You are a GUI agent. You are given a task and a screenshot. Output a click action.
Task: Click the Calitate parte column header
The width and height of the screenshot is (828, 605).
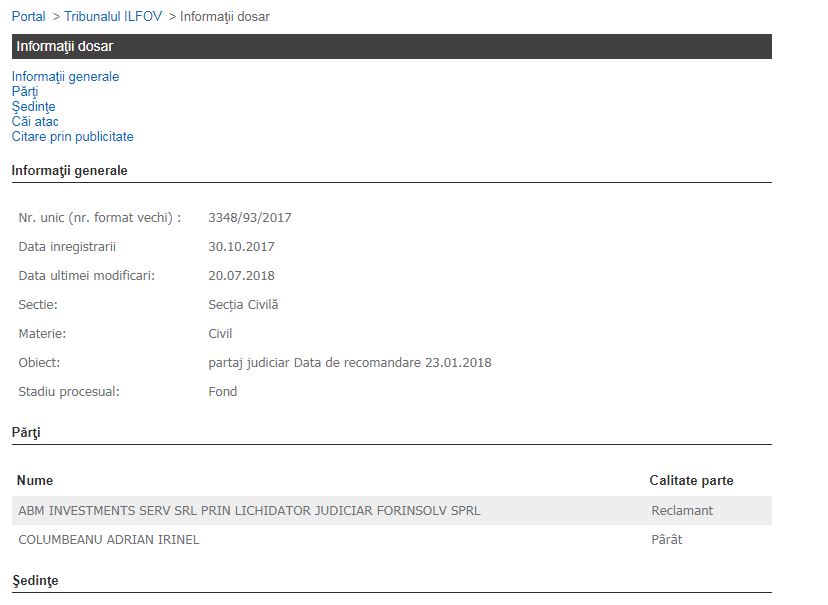click(691, 481)
